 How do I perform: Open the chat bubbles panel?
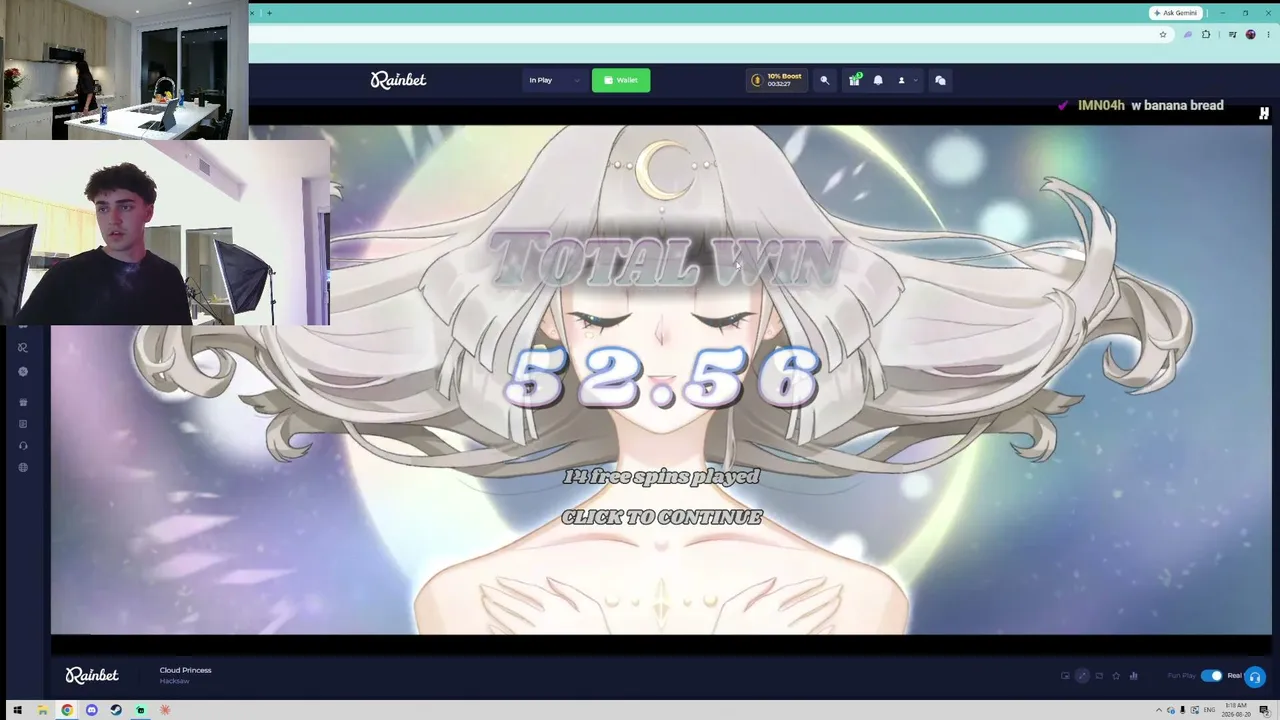940,80
